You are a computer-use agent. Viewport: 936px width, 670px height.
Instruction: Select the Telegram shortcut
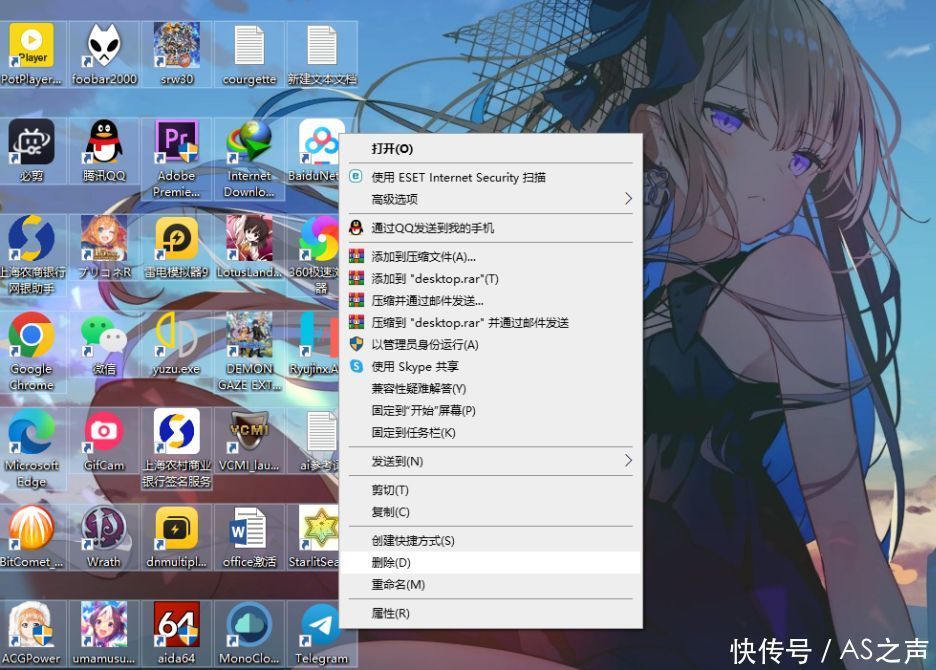point(322,634)
